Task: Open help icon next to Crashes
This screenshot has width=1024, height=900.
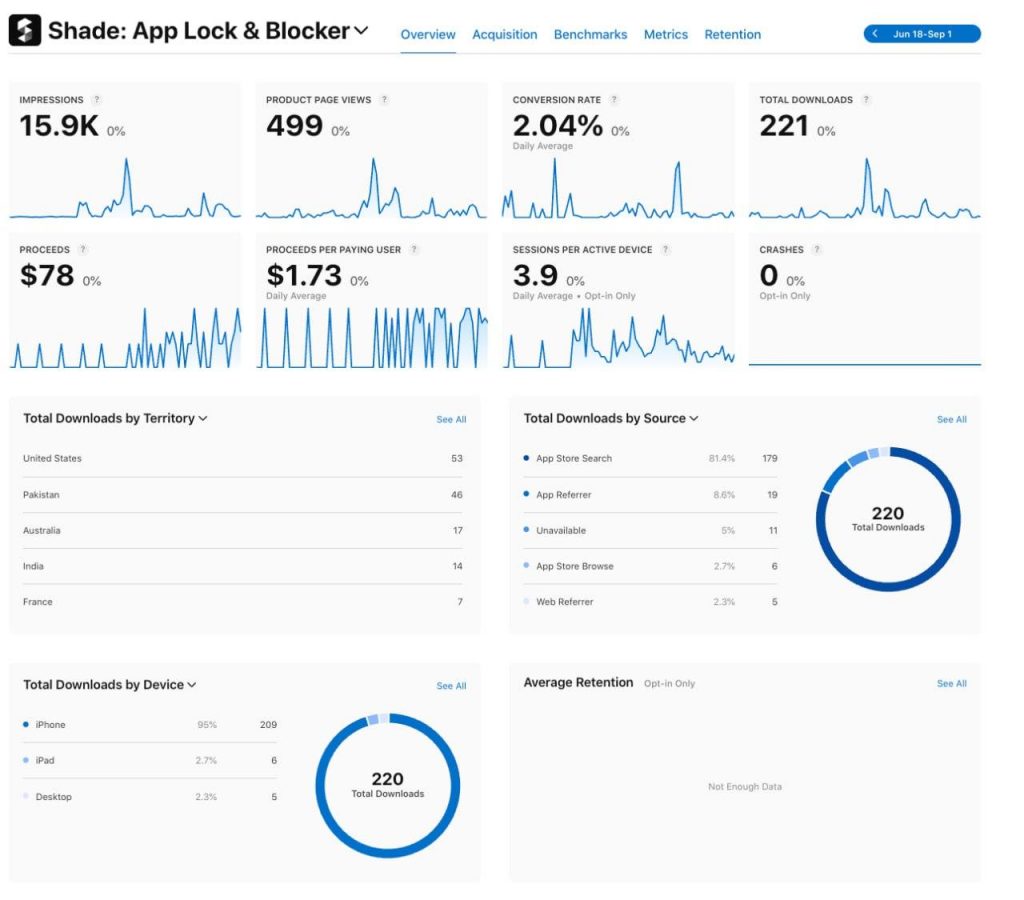Action: coord(816,249)
